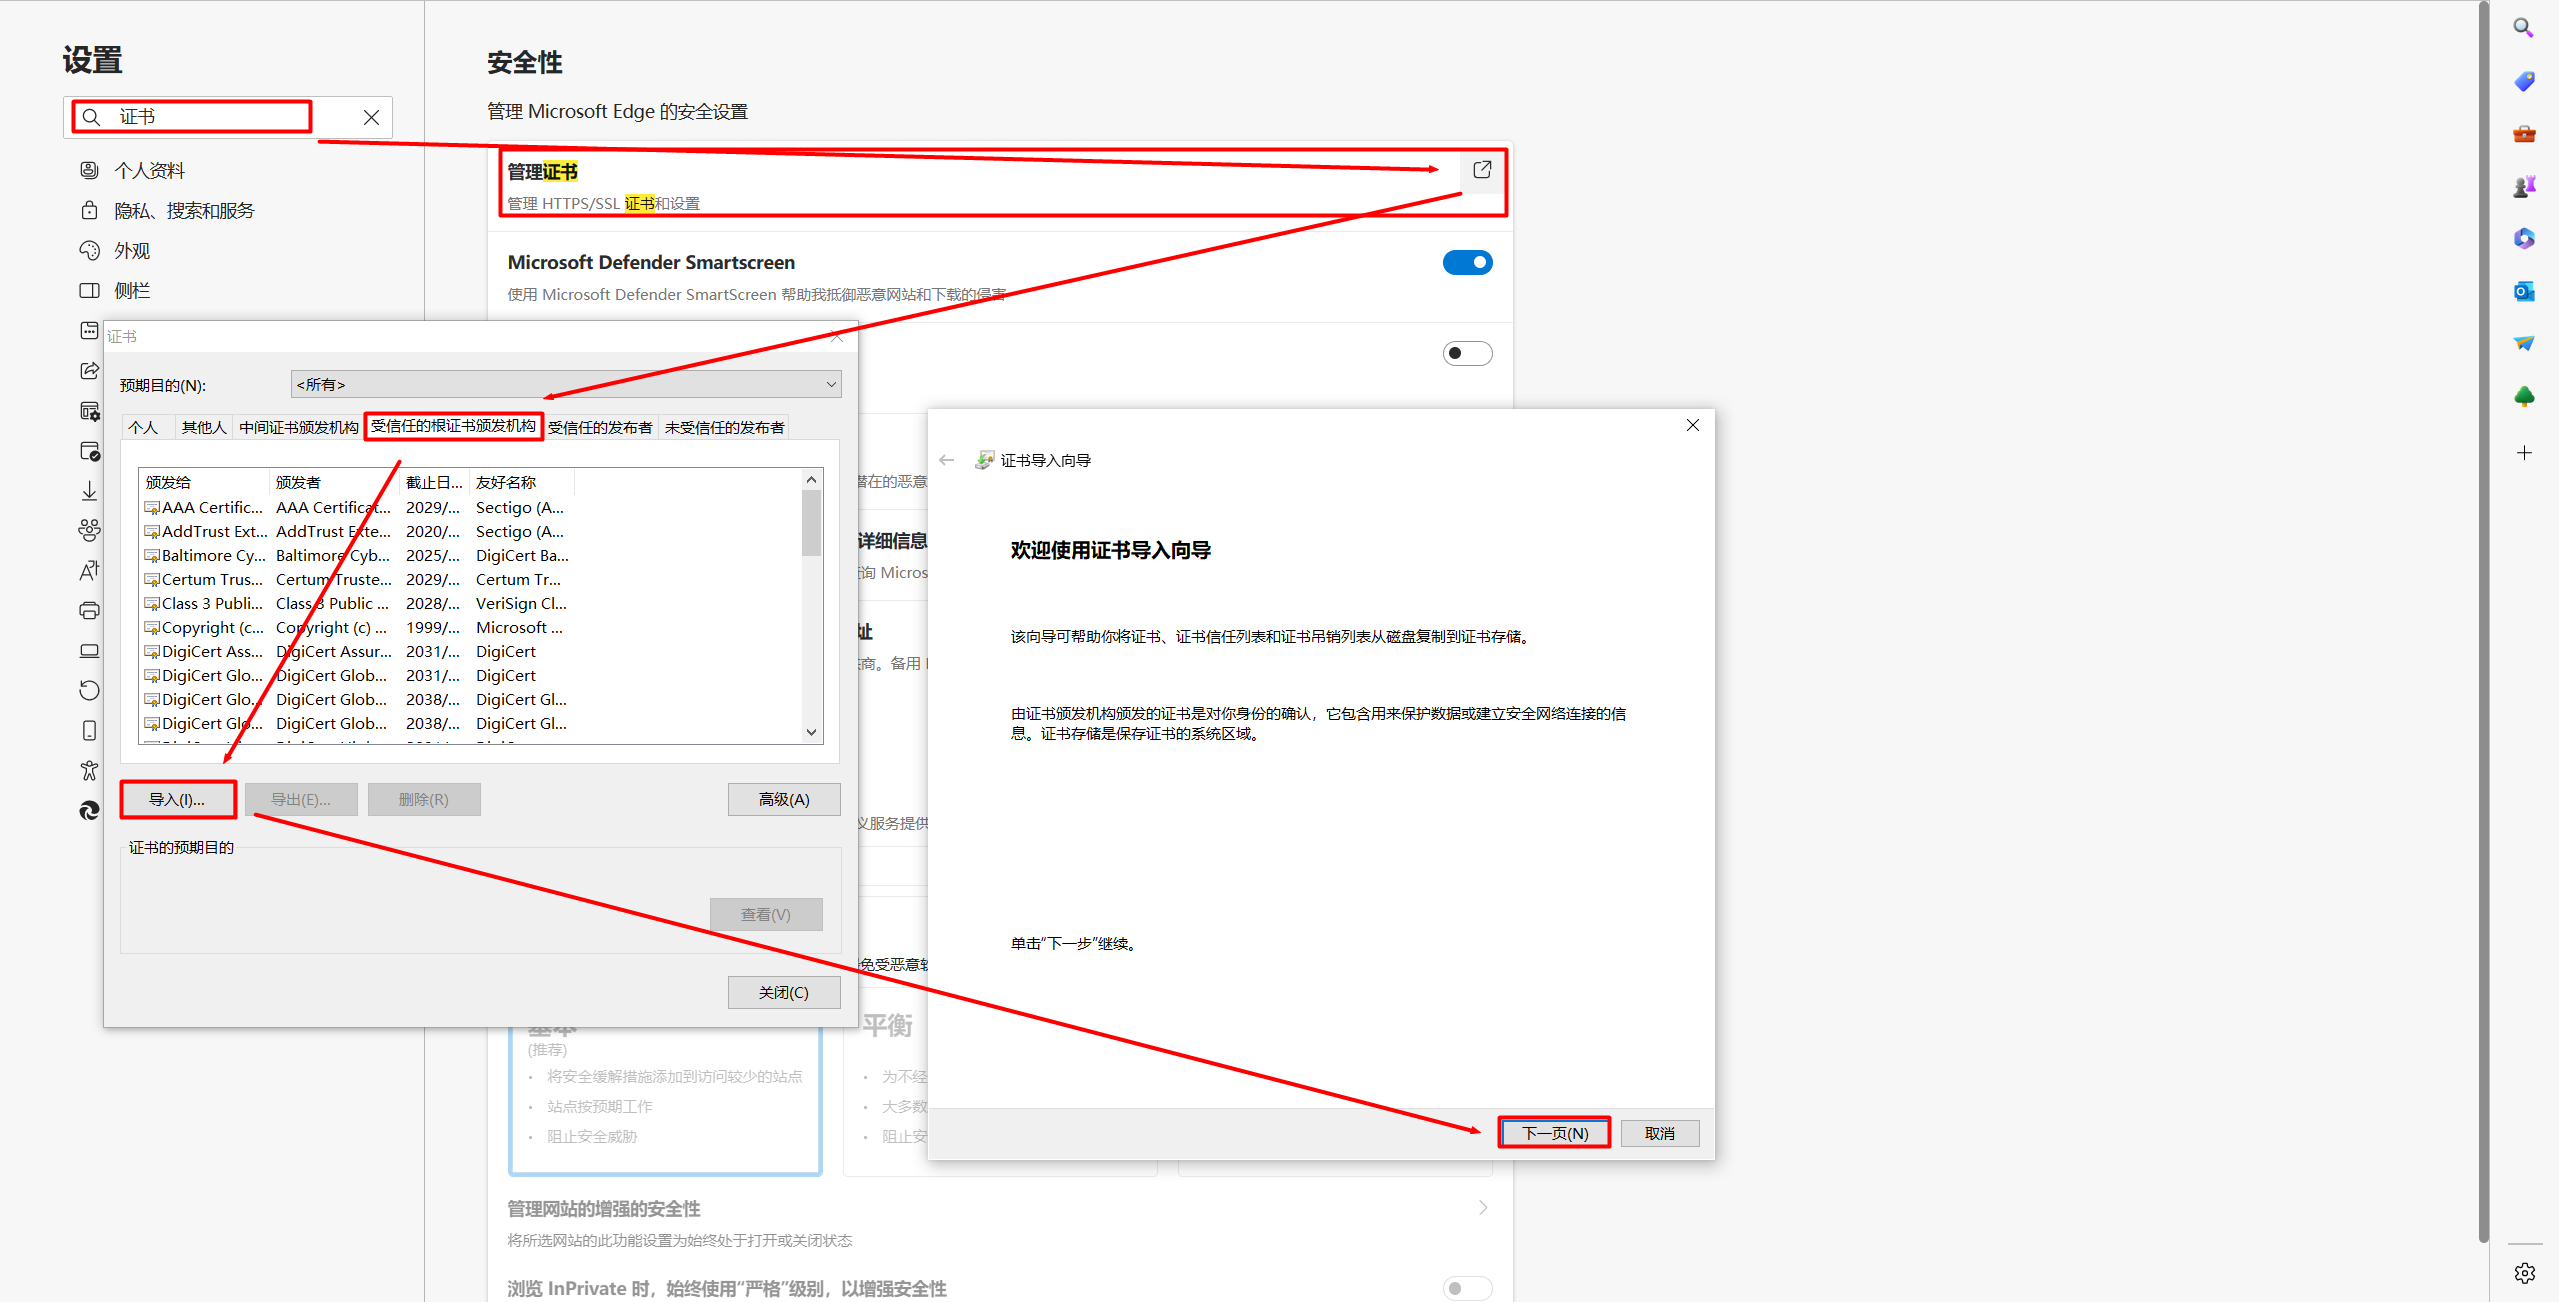Select AddTrust Ext... certificate row
Screen dimensions: 2559x1302
point(355,531)
